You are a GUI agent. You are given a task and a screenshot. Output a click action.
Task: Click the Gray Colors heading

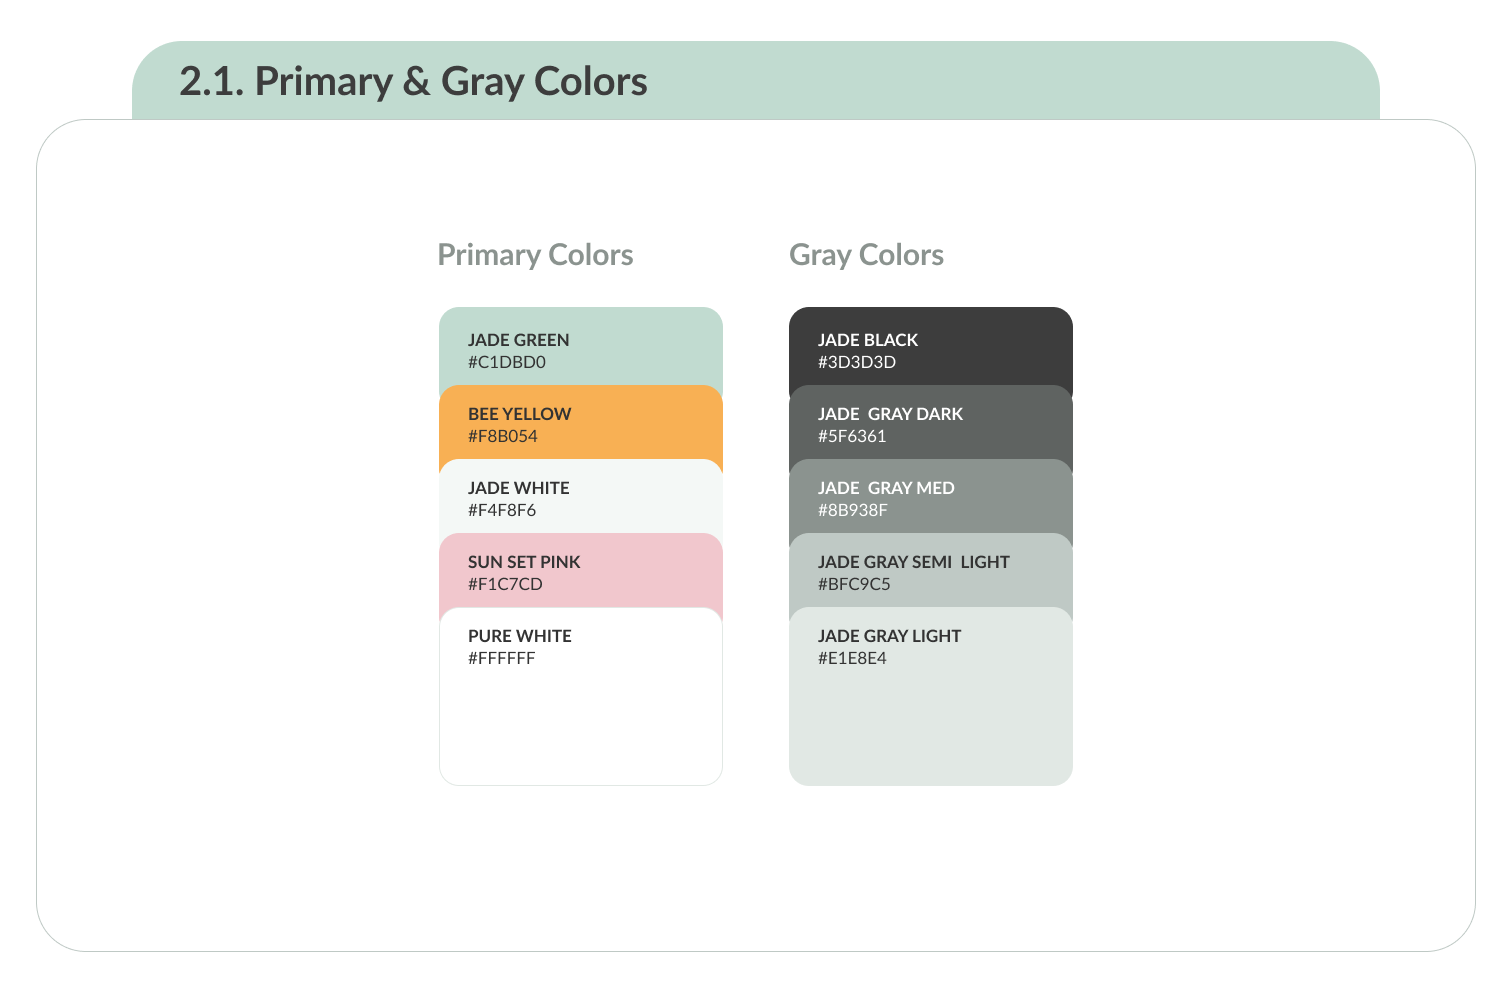pos(866,255)
